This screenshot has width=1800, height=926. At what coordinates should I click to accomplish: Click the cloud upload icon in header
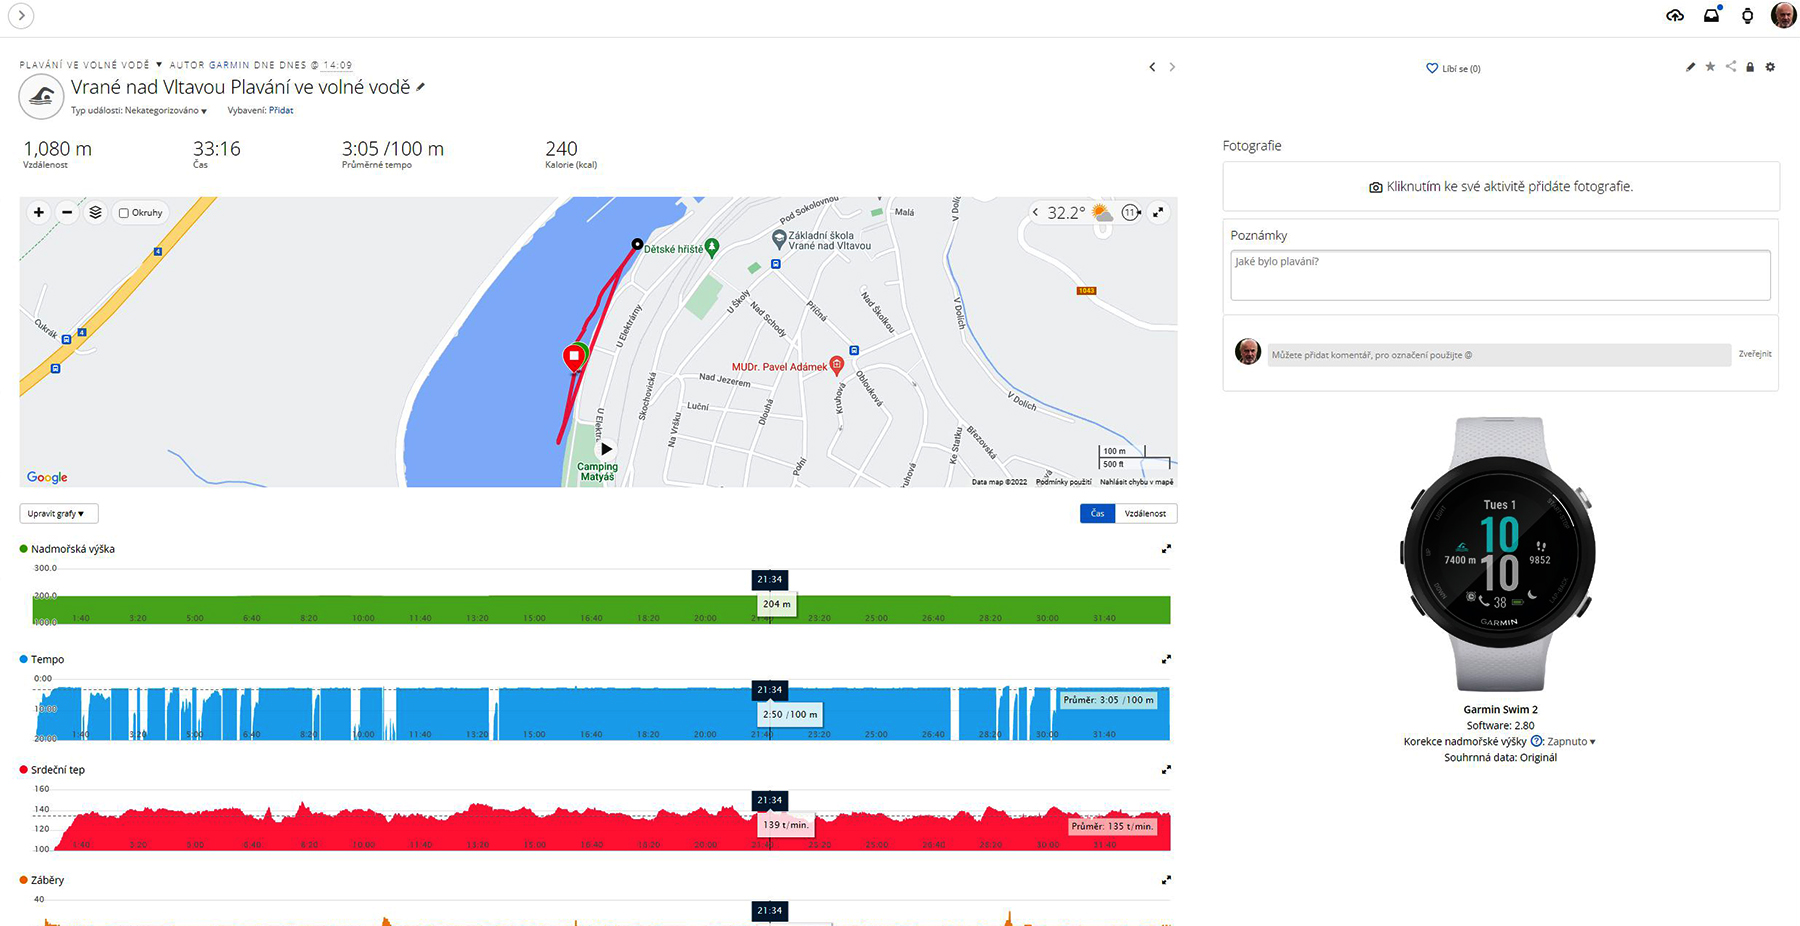pos(1675,15)
